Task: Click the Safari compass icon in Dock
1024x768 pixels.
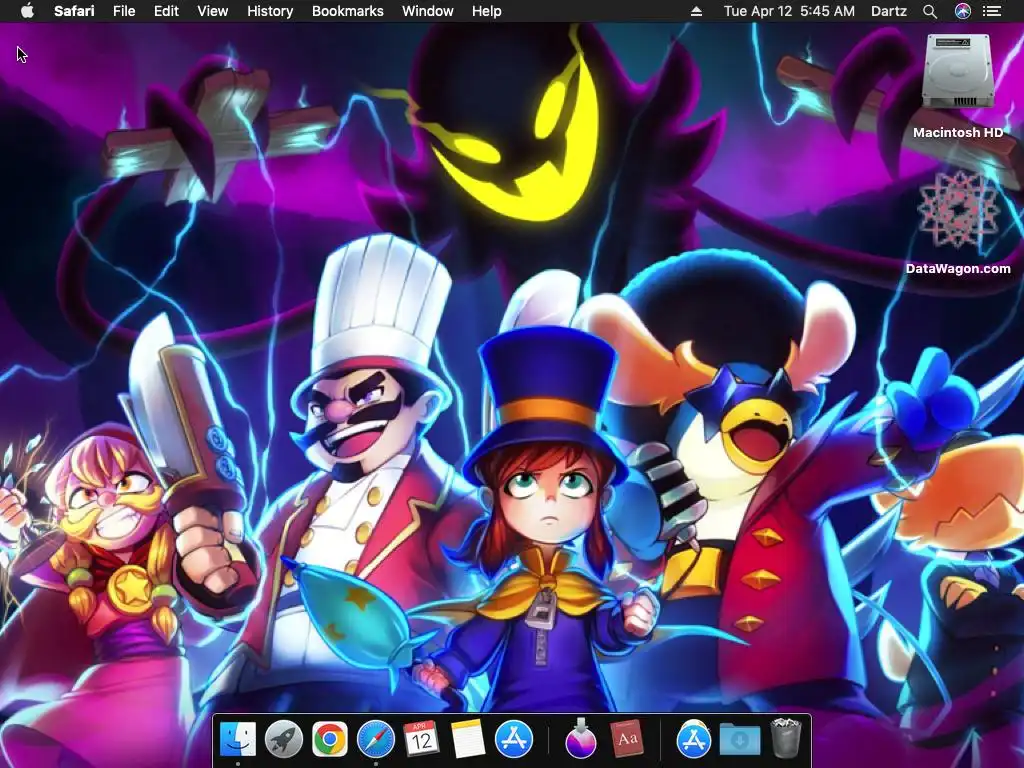Action: [376, 739]
